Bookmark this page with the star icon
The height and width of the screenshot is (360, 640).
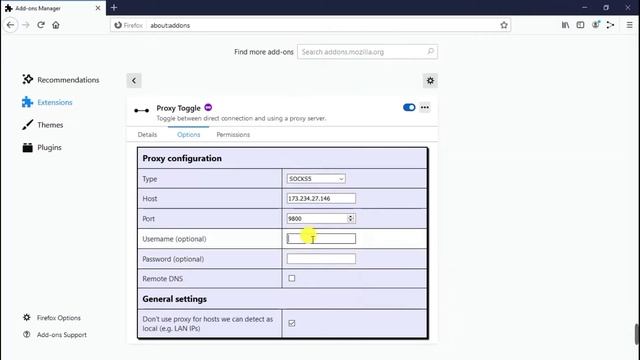(504, 25)
